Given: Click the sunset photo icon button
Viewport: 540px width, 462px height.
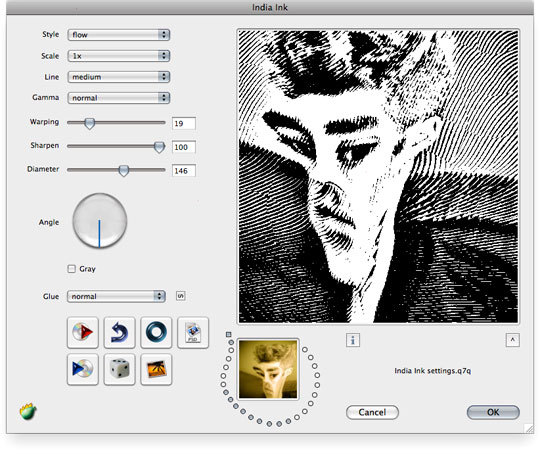Looking at the screenshot, I should (x=156, y=369).
